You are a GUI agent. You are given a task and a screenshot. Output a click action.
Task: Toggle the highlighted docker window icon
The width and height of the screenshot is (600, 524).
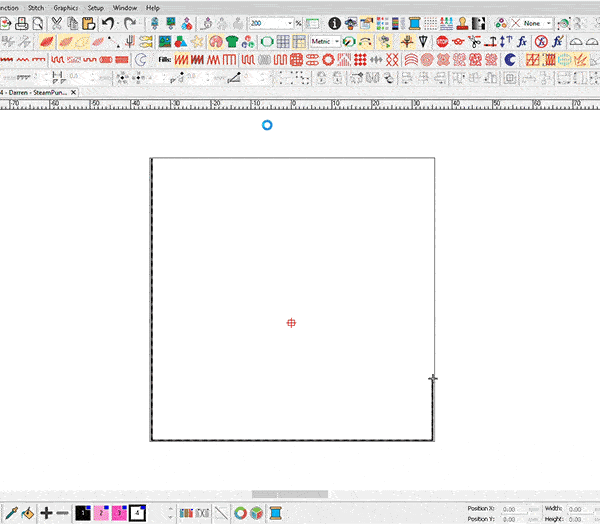[366, 24]
